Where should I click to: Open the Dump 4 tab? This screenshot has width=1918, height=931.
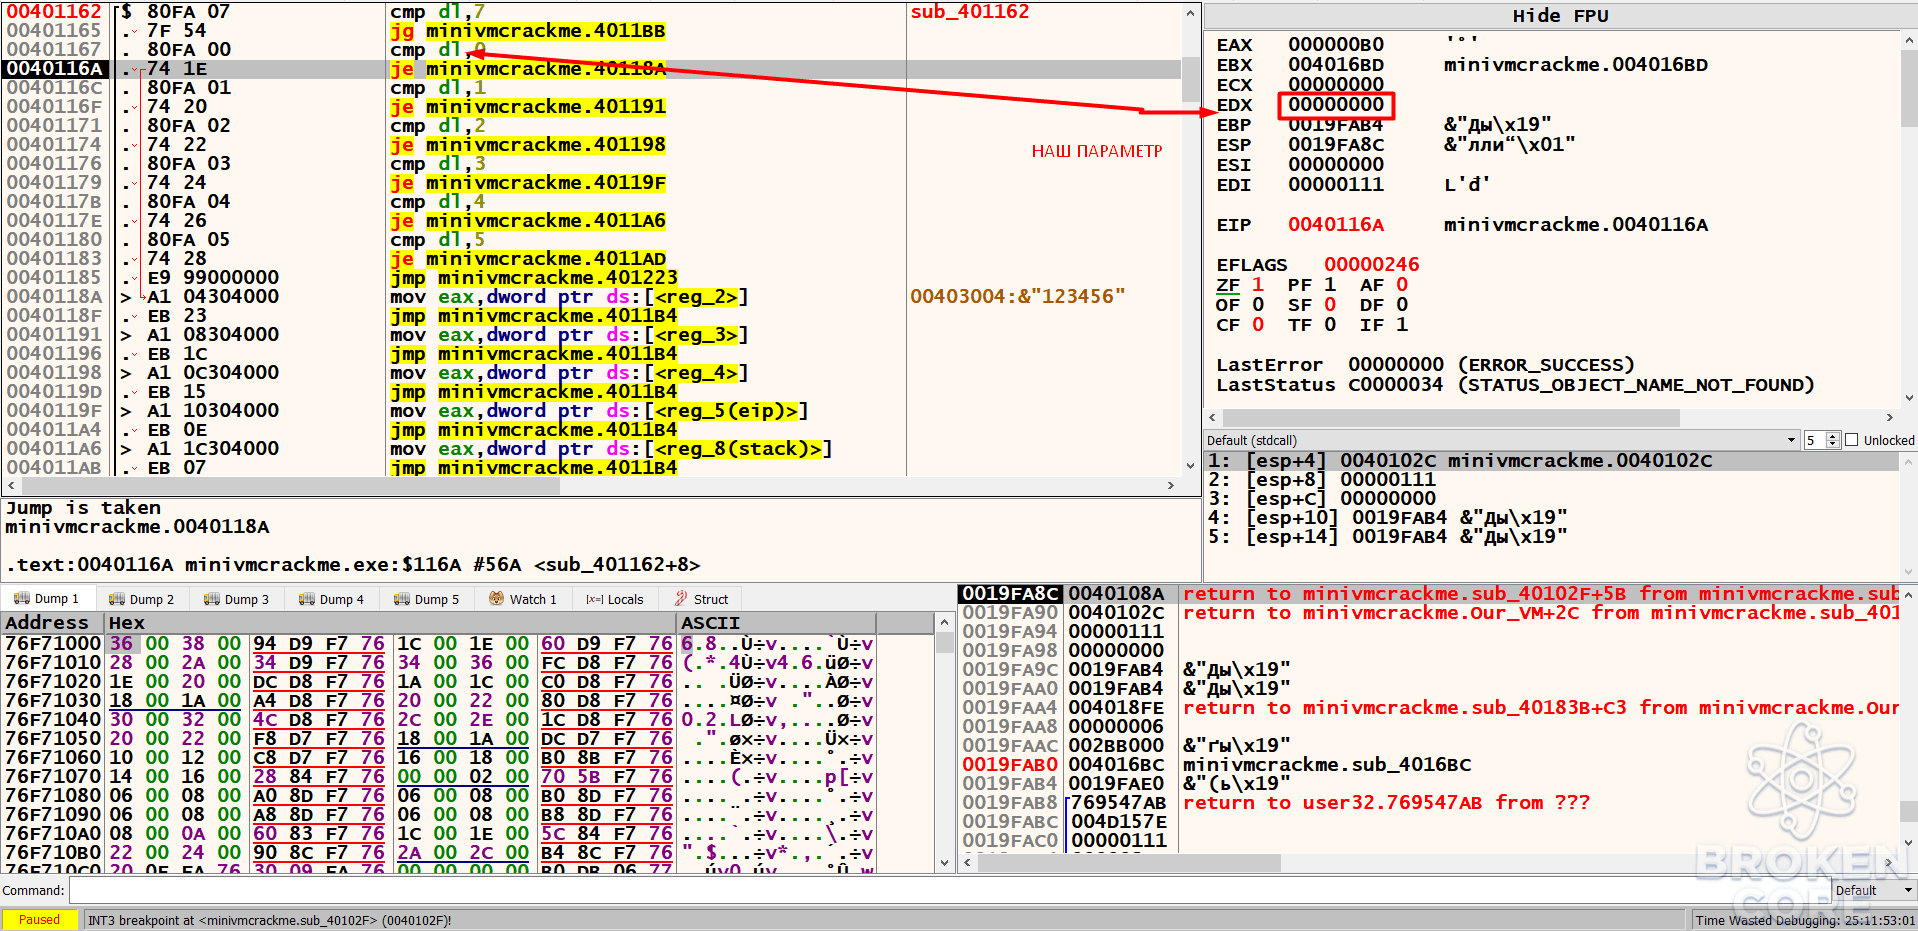click(x=331, y=599)
